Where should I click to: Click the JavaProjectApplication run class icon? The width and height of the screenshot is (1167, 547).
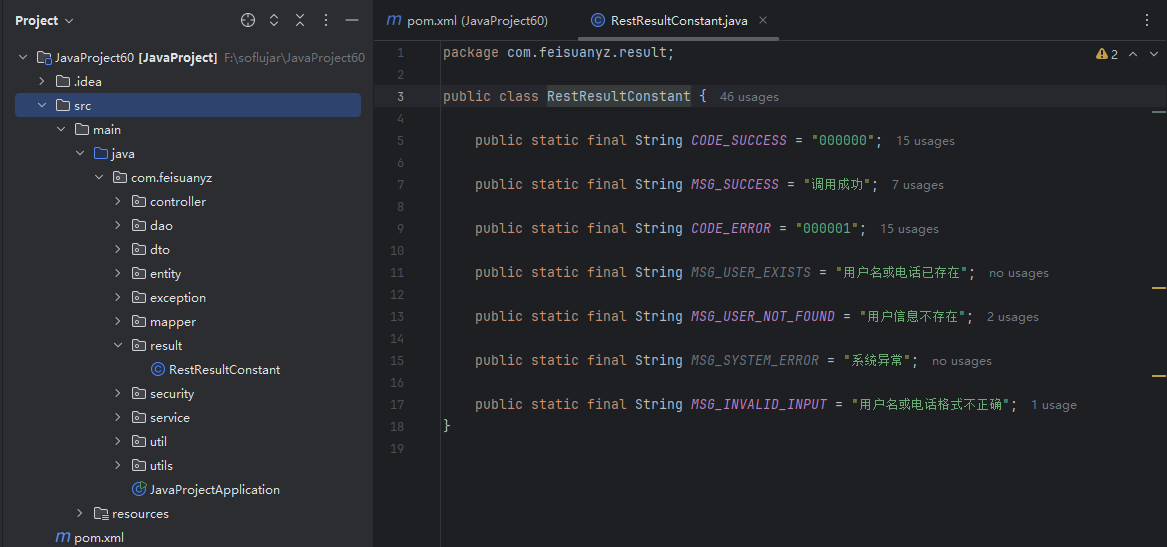pyautogui.click(x=139, y=490)
